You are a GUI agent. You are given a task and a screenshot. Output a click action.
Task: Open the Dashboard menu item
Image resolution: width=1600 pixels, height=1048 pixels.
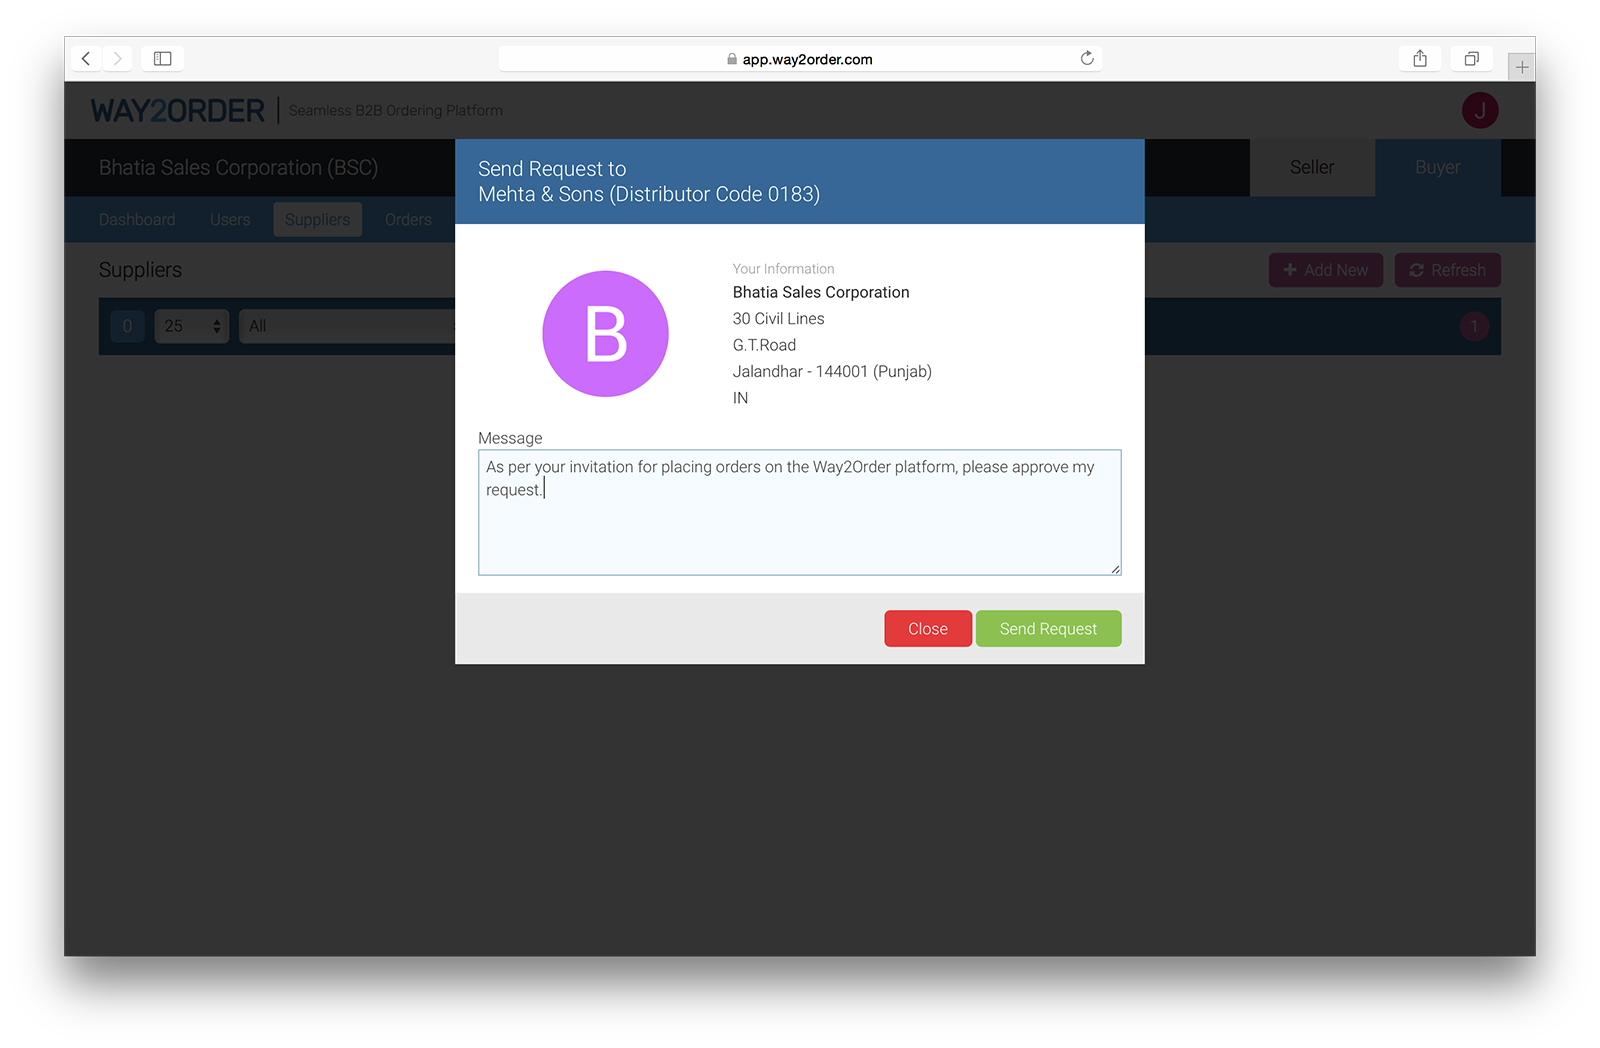(137, 220)
